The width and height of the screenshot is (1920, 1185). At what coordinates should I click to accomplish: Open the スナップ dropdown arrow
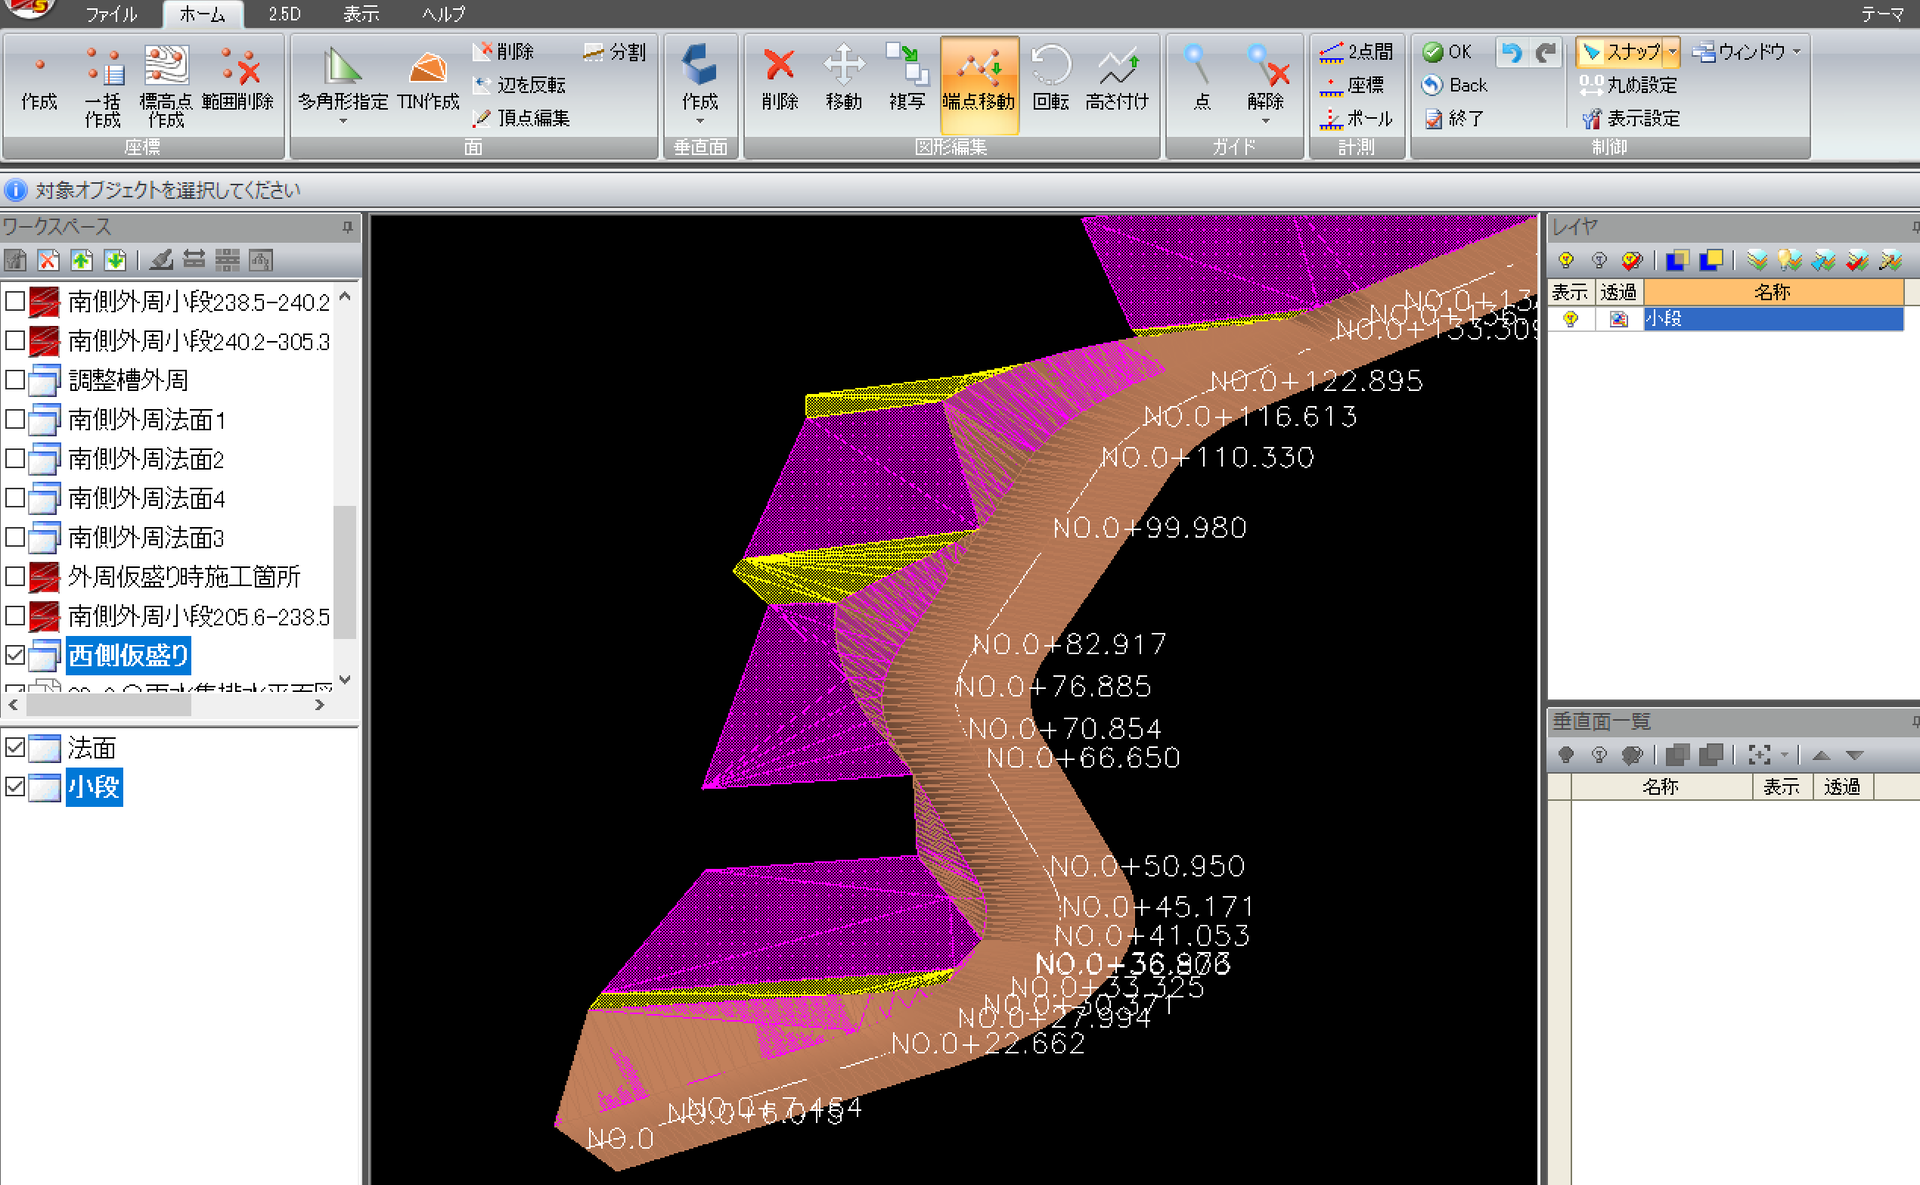pos(1672,52)
